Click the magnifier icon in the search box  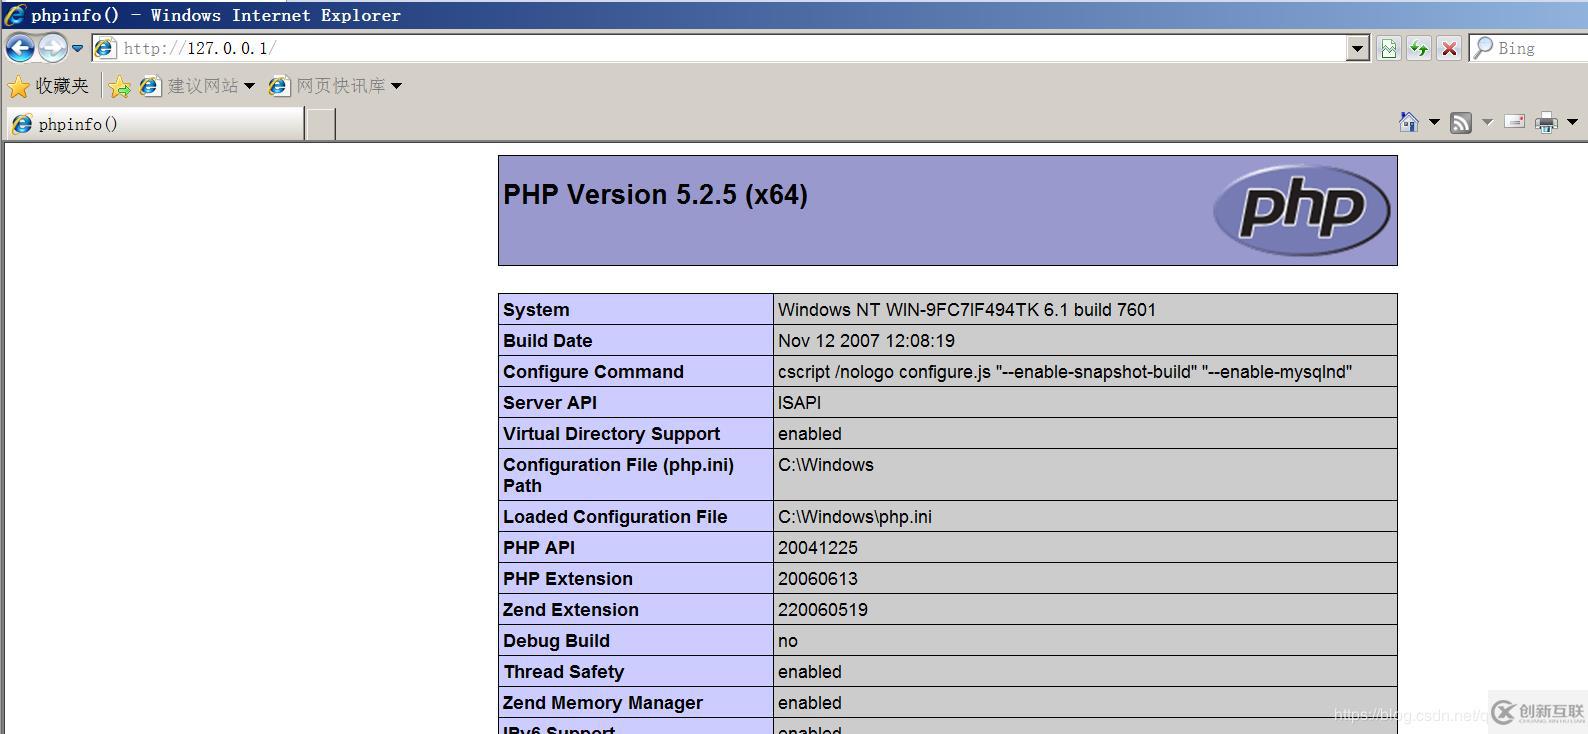1484,48
